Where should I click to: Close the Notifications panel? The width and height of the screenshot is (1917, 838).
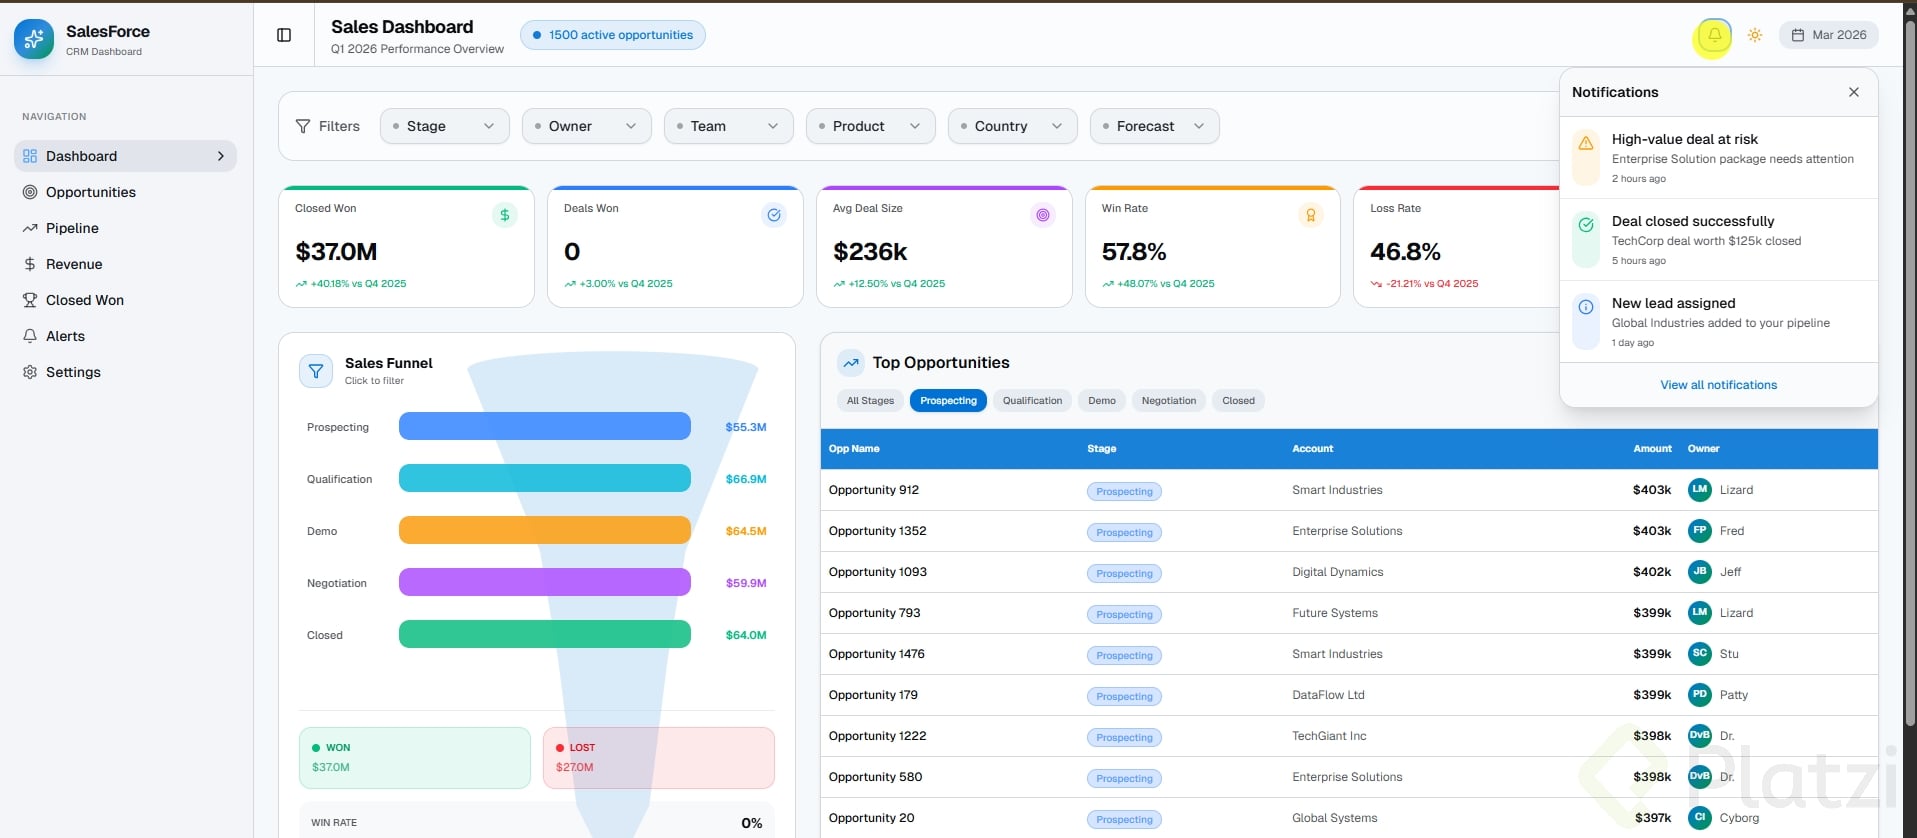click(x=1853, y=92)
